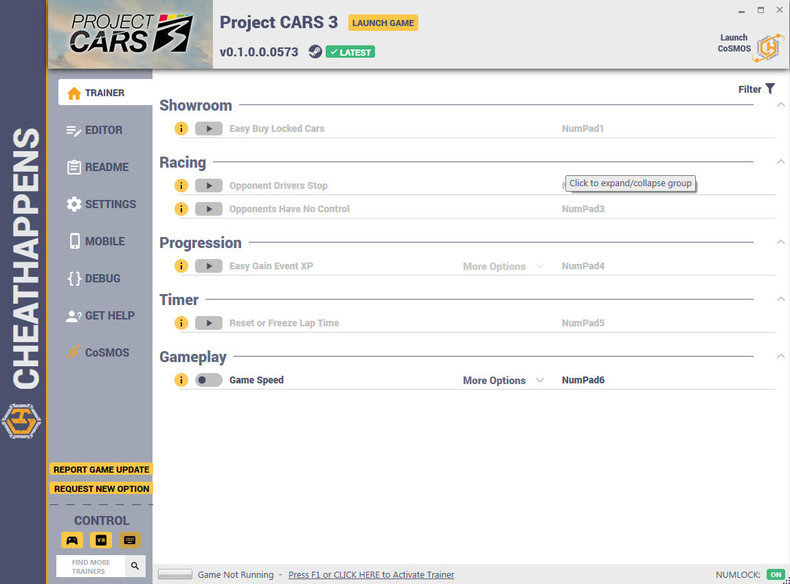Screen dimensions: 790x584
Task: Click the activate trainer link
Action: click(x=371, y=574)
